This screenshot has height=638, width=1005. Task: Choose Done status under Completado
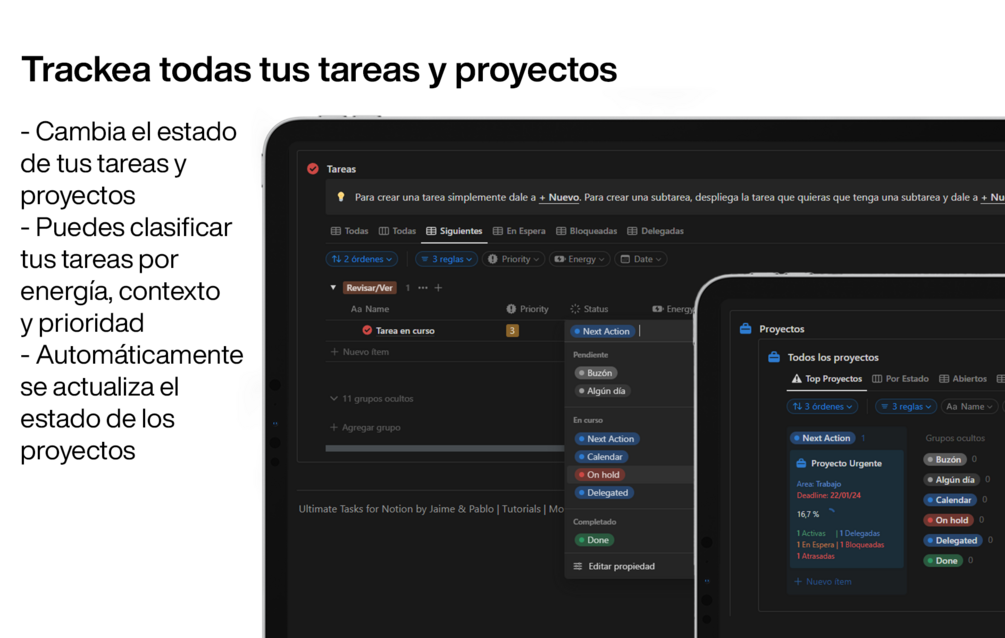[594, 540]
